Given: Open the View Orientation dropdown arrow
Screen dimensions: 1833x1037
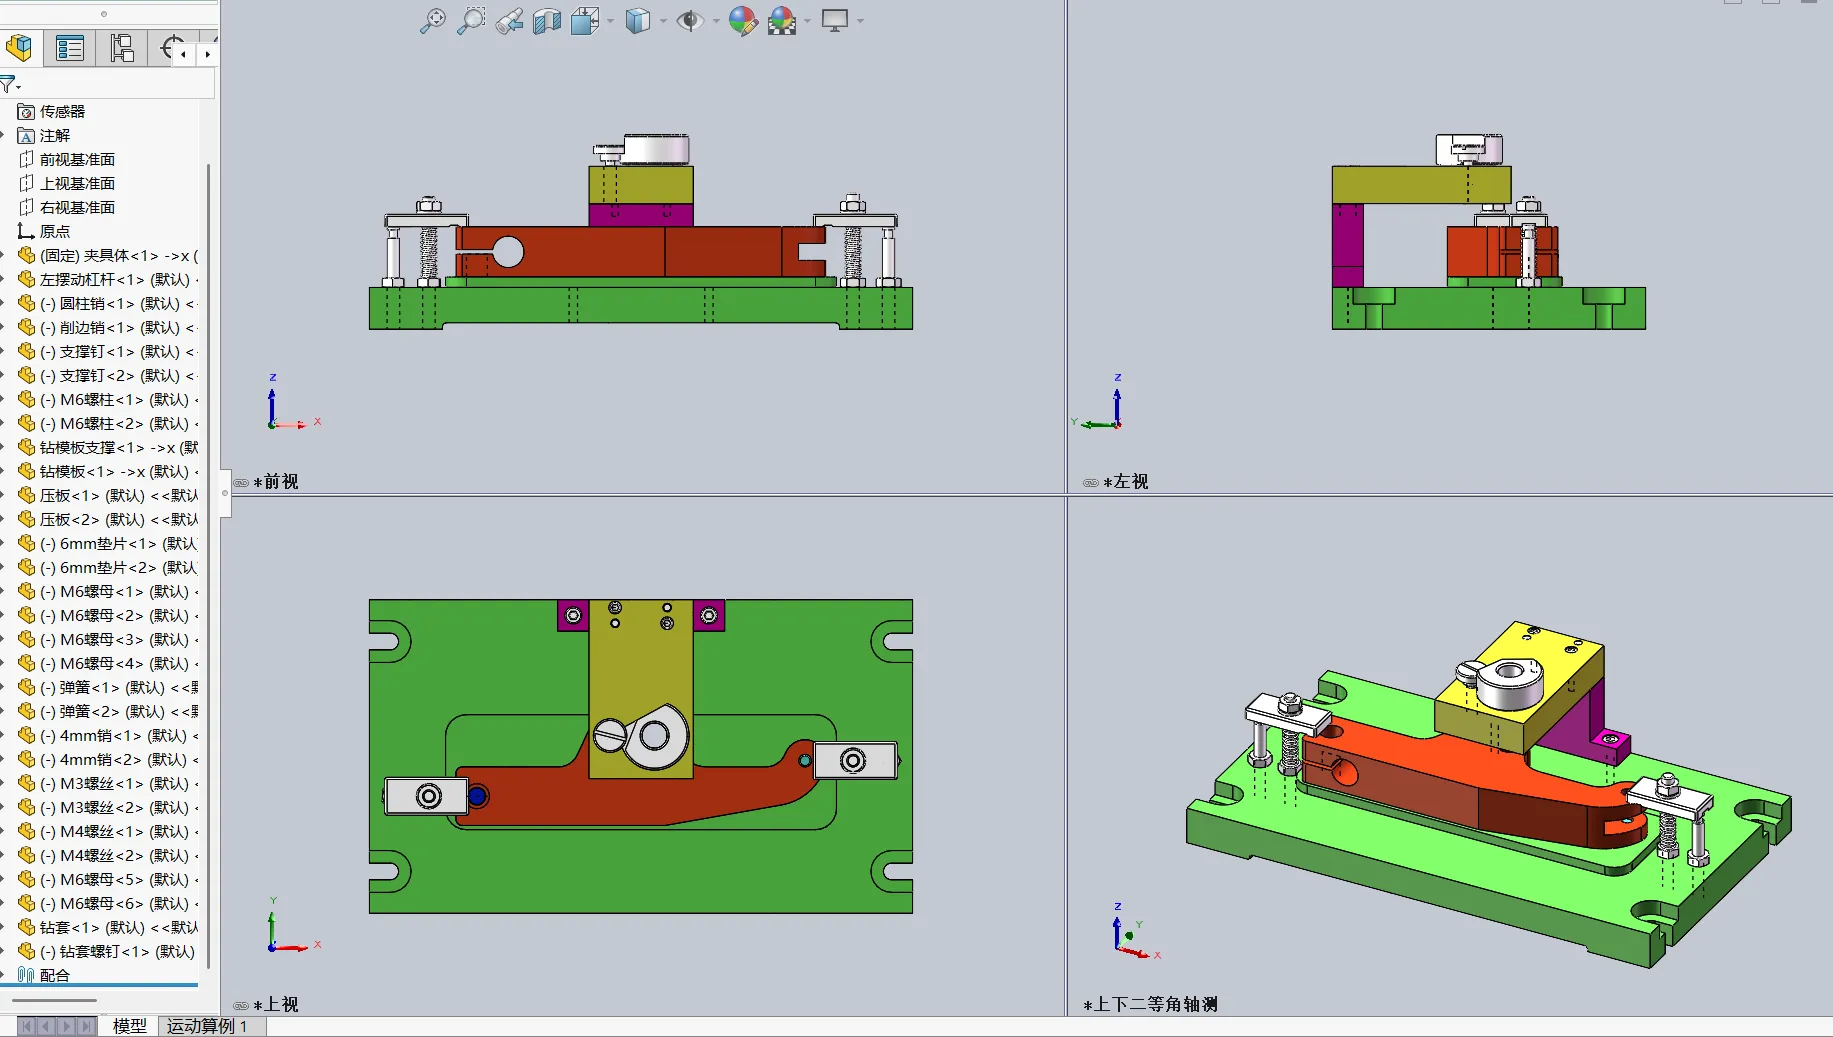Looking at the screenshot, I should (610, 21).
